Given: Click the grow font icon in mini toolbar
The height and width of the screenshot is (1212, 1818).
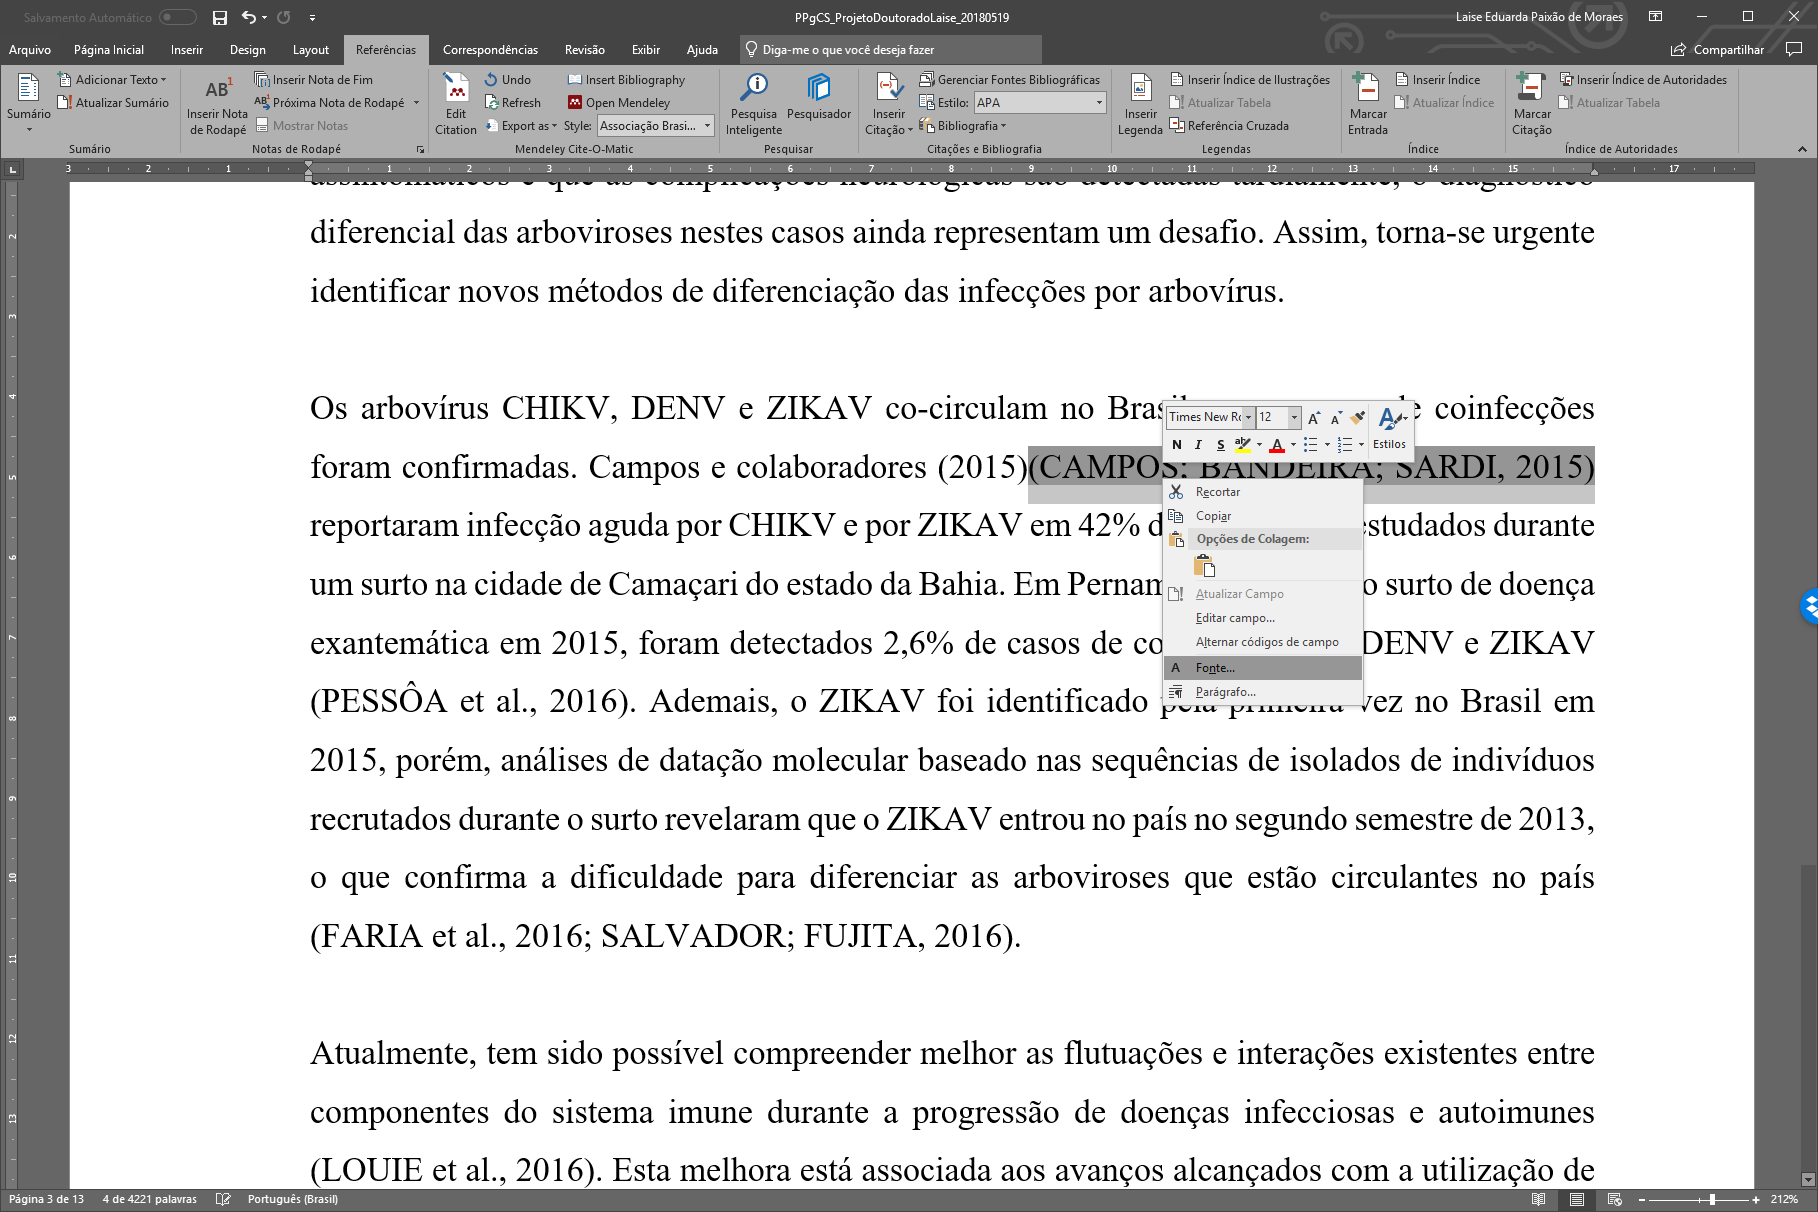Looking at the screenshot, I should click(1314, 417).
